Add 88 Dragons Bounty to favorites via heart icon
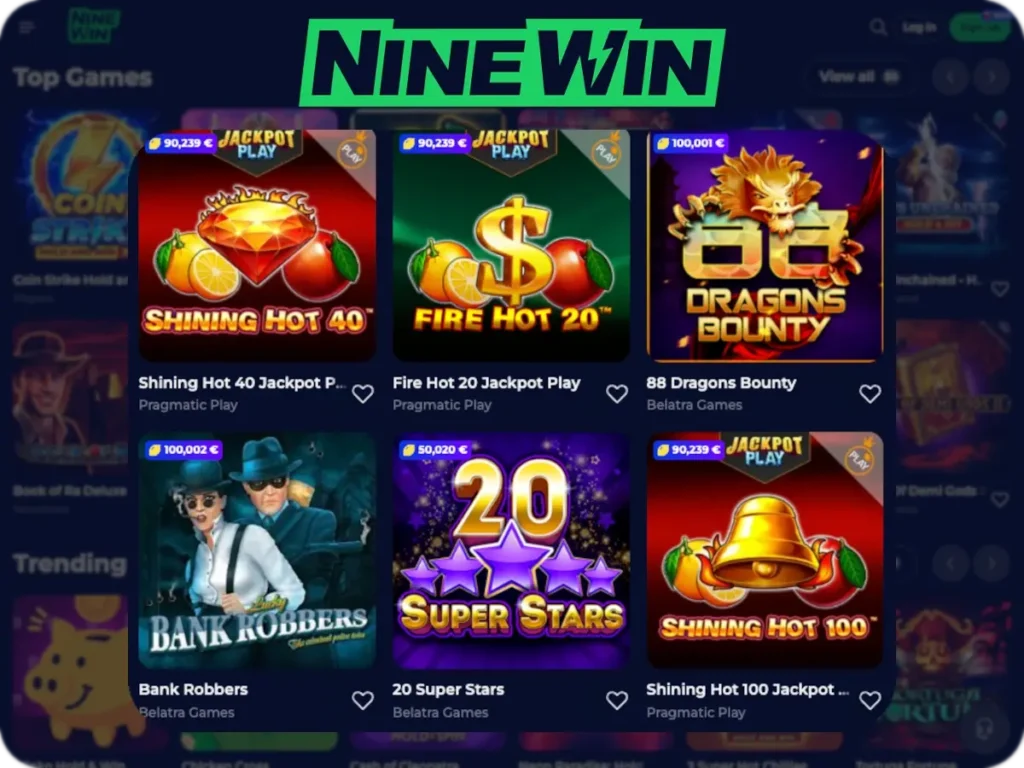The image size is (1024, 768). (x=870, y=394)
